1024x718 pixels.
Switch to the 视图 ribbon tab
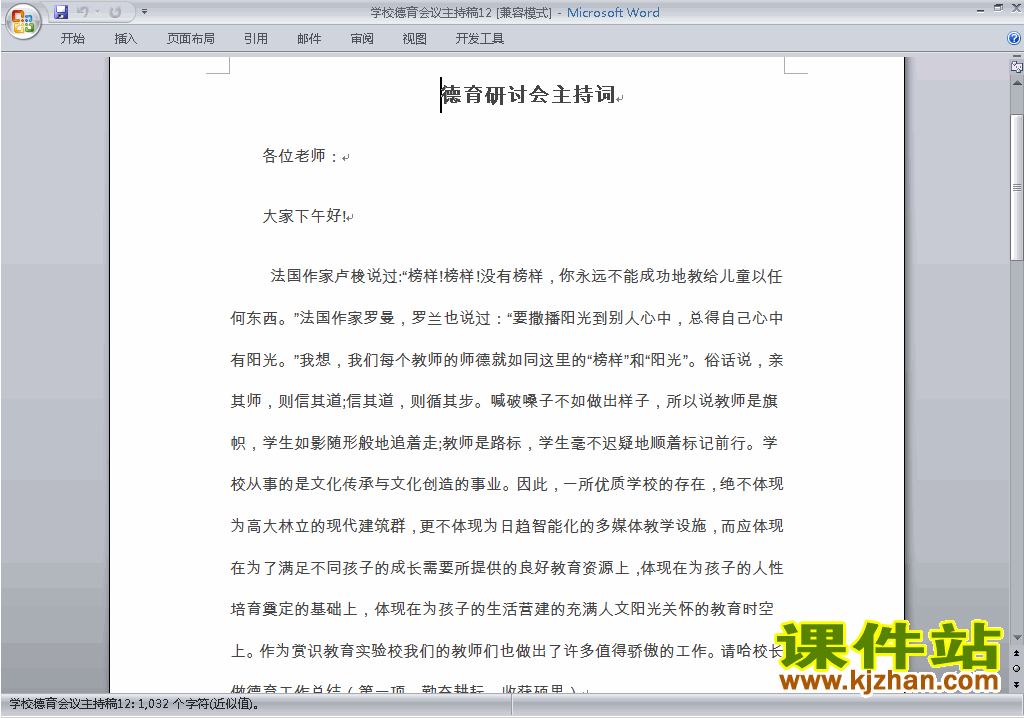click(415, 39)
